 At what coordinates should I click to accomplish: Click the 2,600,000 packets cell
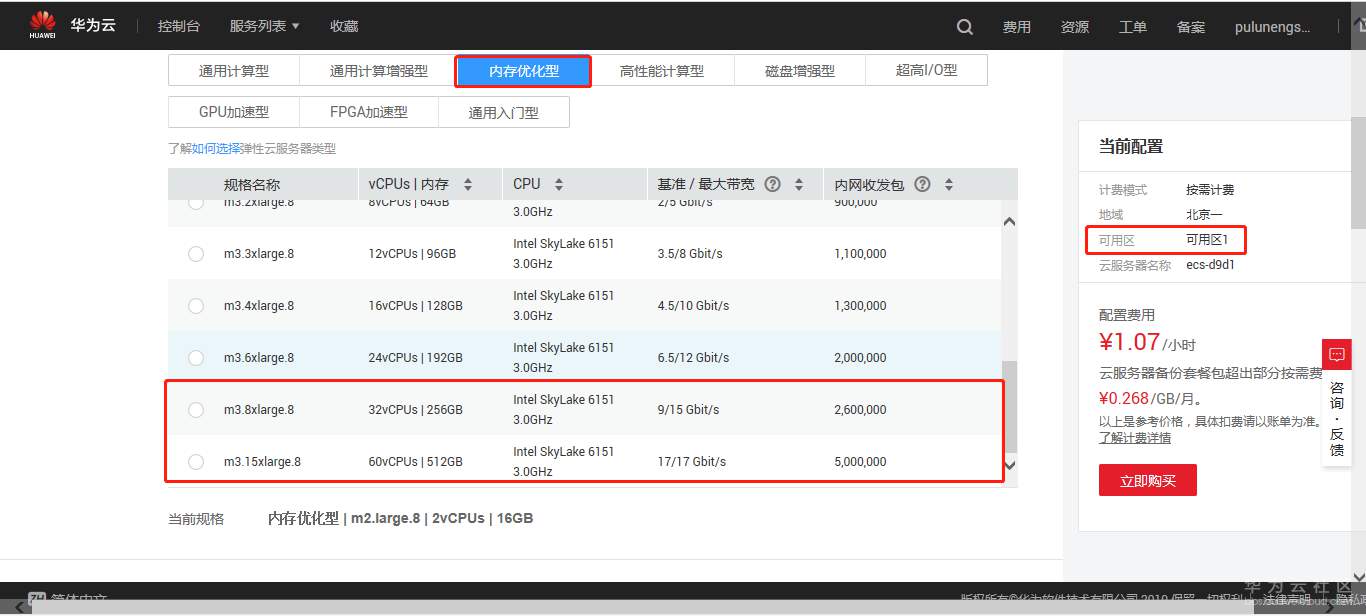point(860,410)
